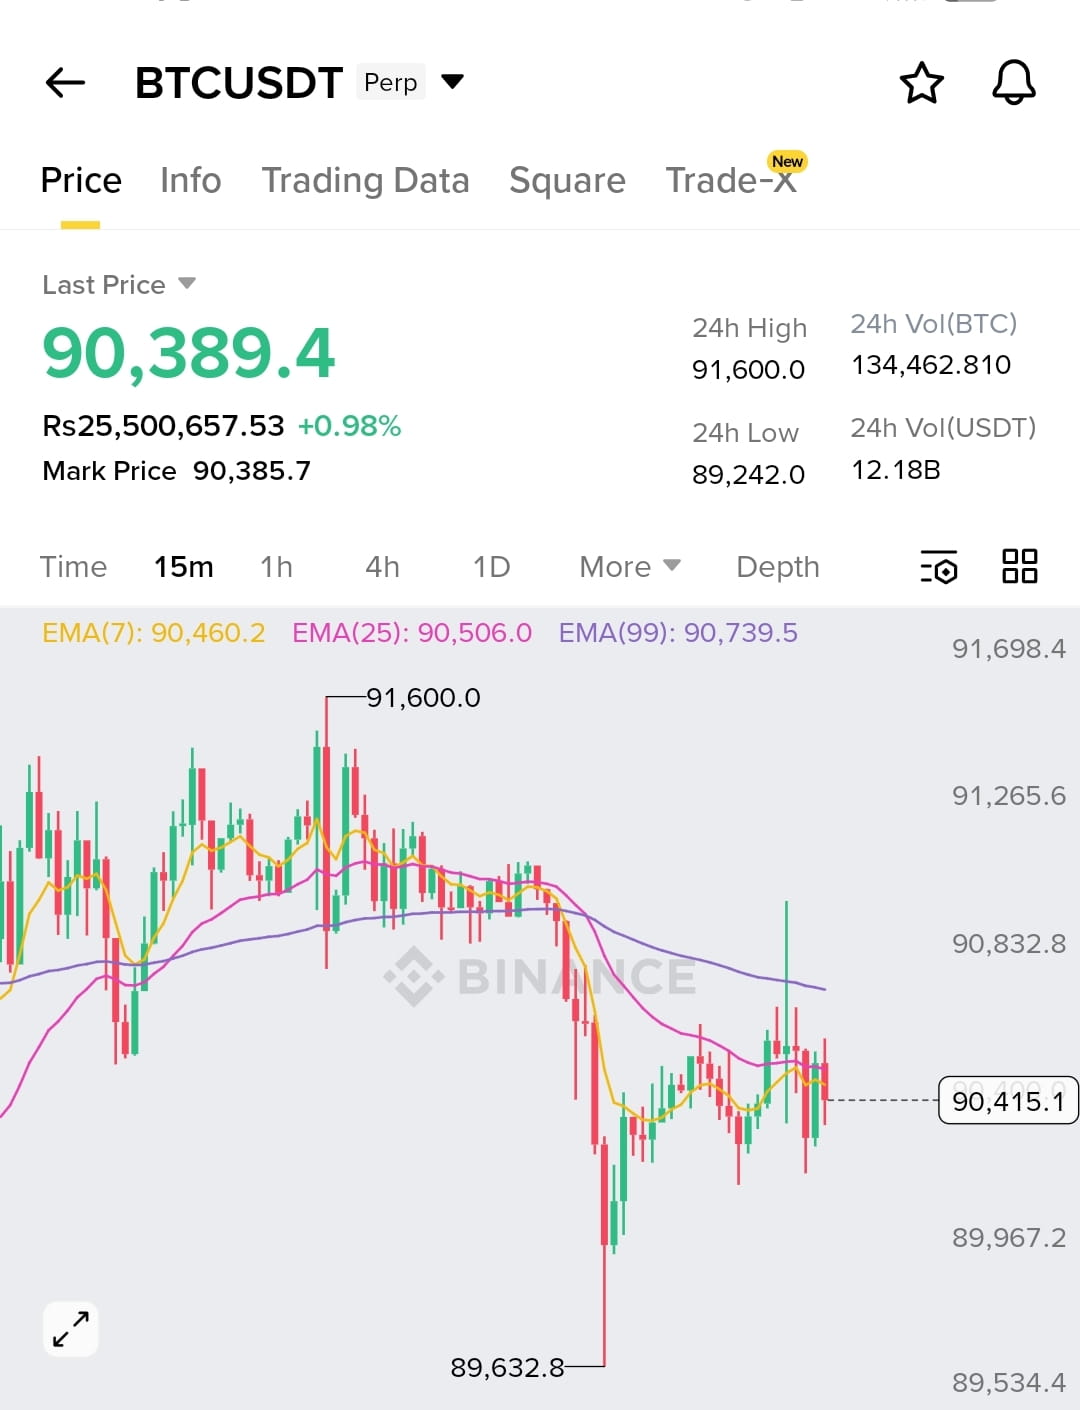
Task: Expand chart to fullscreen
Action: (71, 1329)
